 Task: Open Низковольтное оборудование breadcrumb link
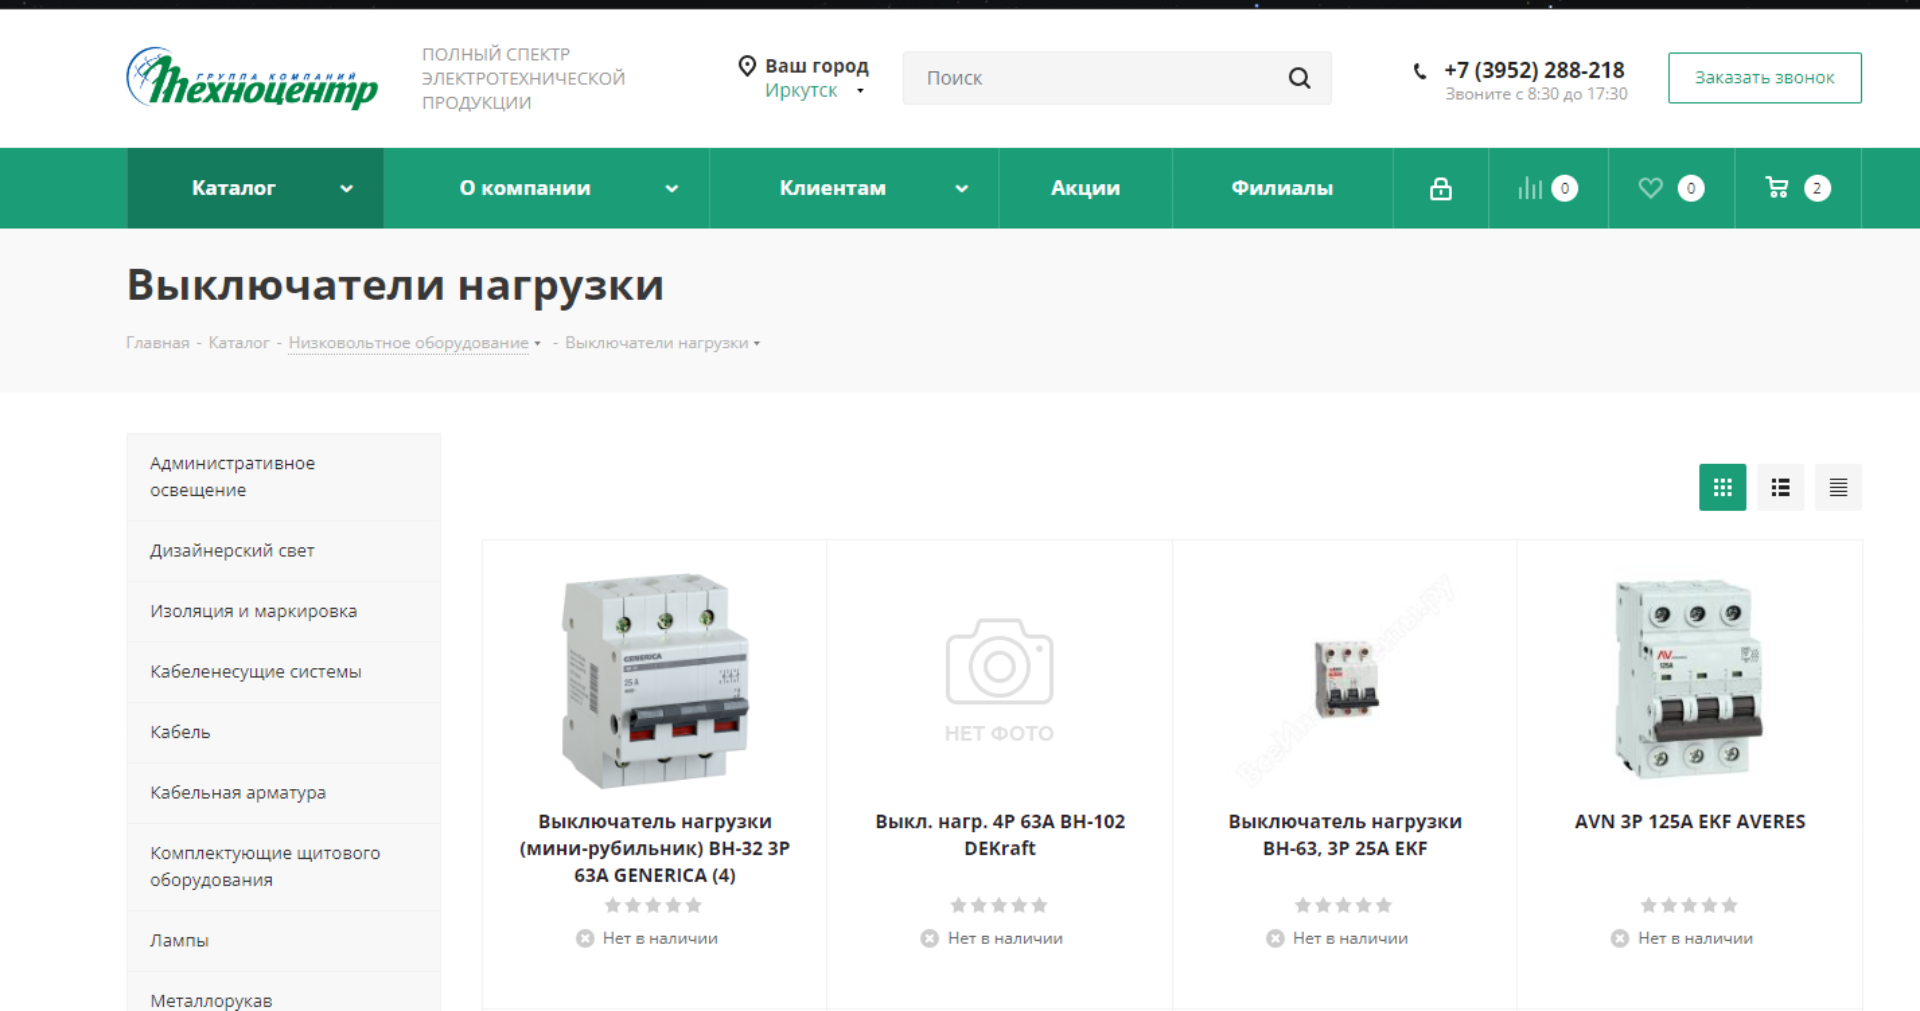[408, 343]
